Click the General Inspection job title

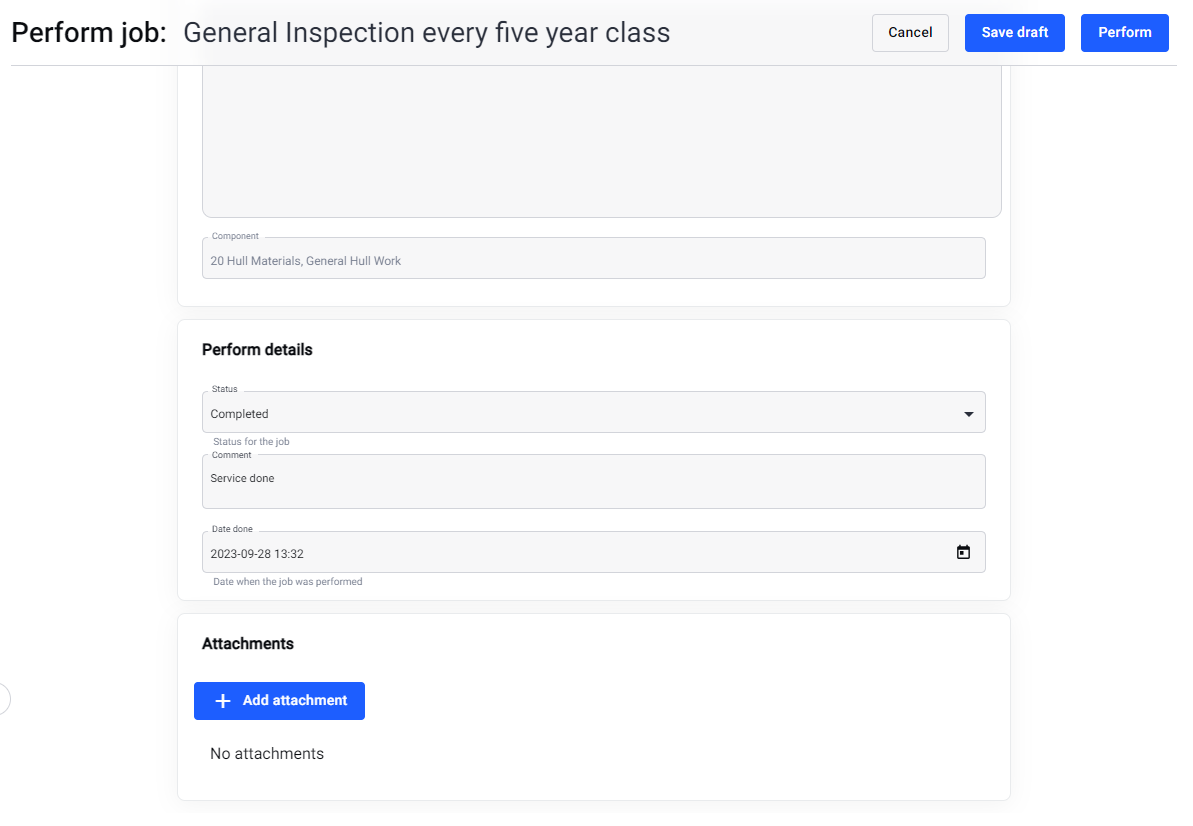coord(427,33)
